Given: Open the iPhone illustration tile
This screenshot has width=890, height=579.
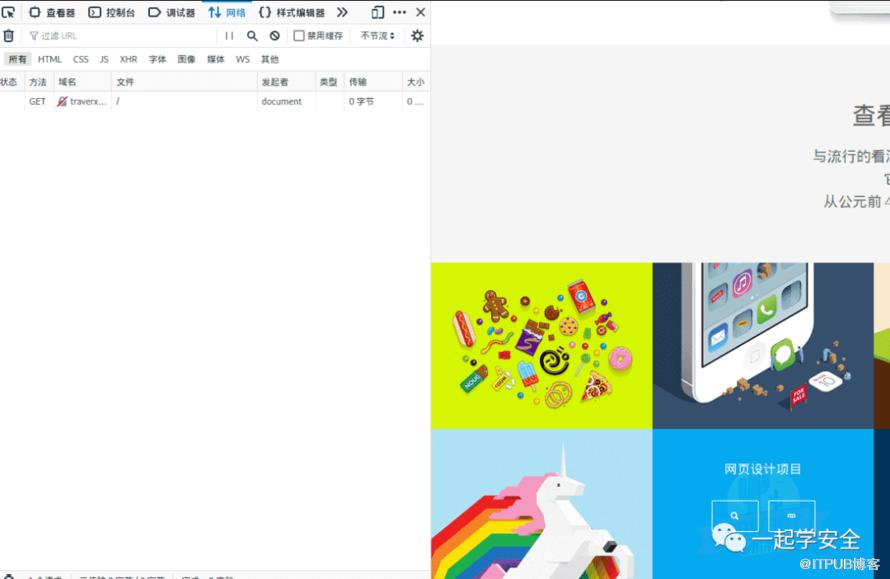Looking at the screenshot, I should pyautogui.click(x=763, y=345).
